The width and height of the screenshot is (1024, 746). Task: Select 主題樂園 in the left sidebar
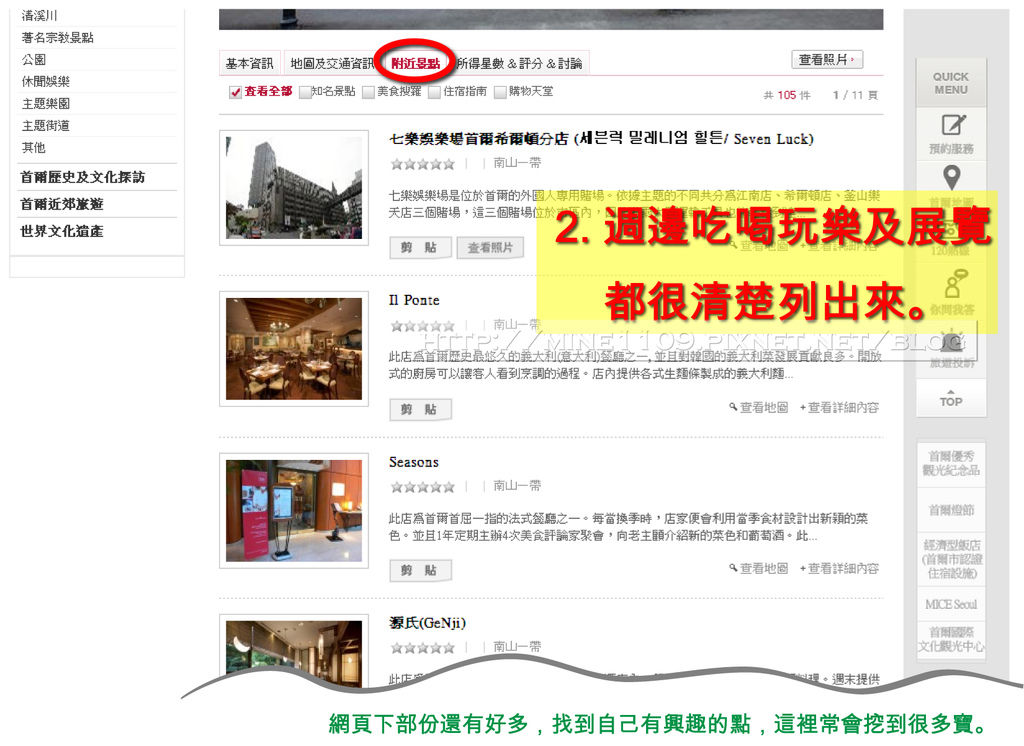coord(46,104)
